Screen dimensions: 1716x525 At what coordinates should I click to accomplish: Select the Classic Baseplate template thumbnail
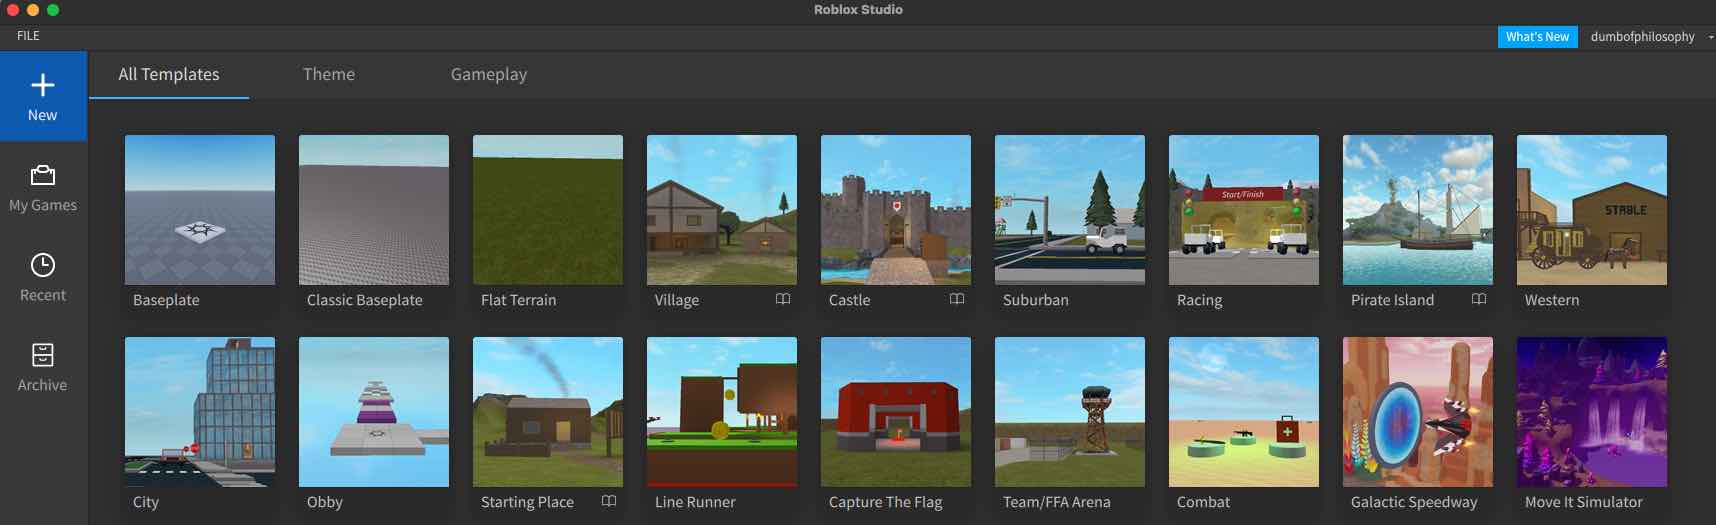(374, 210)
